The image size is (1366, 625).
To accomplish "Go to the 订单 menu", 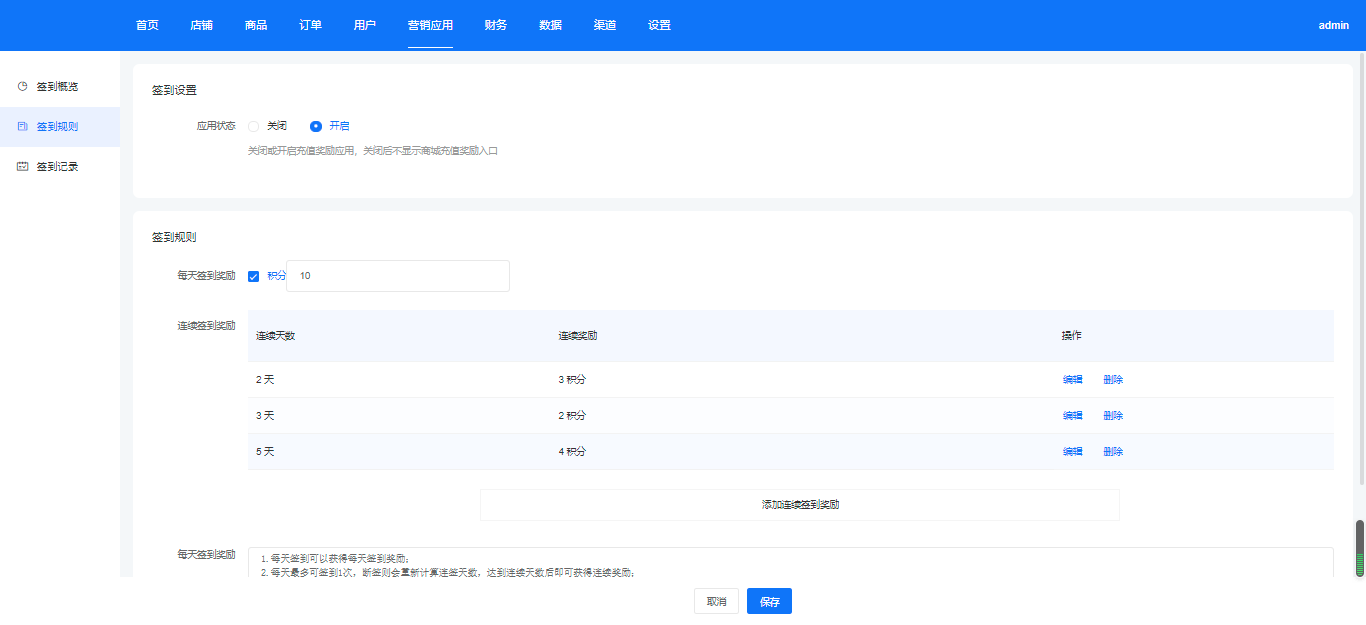I will pos(310,25).
